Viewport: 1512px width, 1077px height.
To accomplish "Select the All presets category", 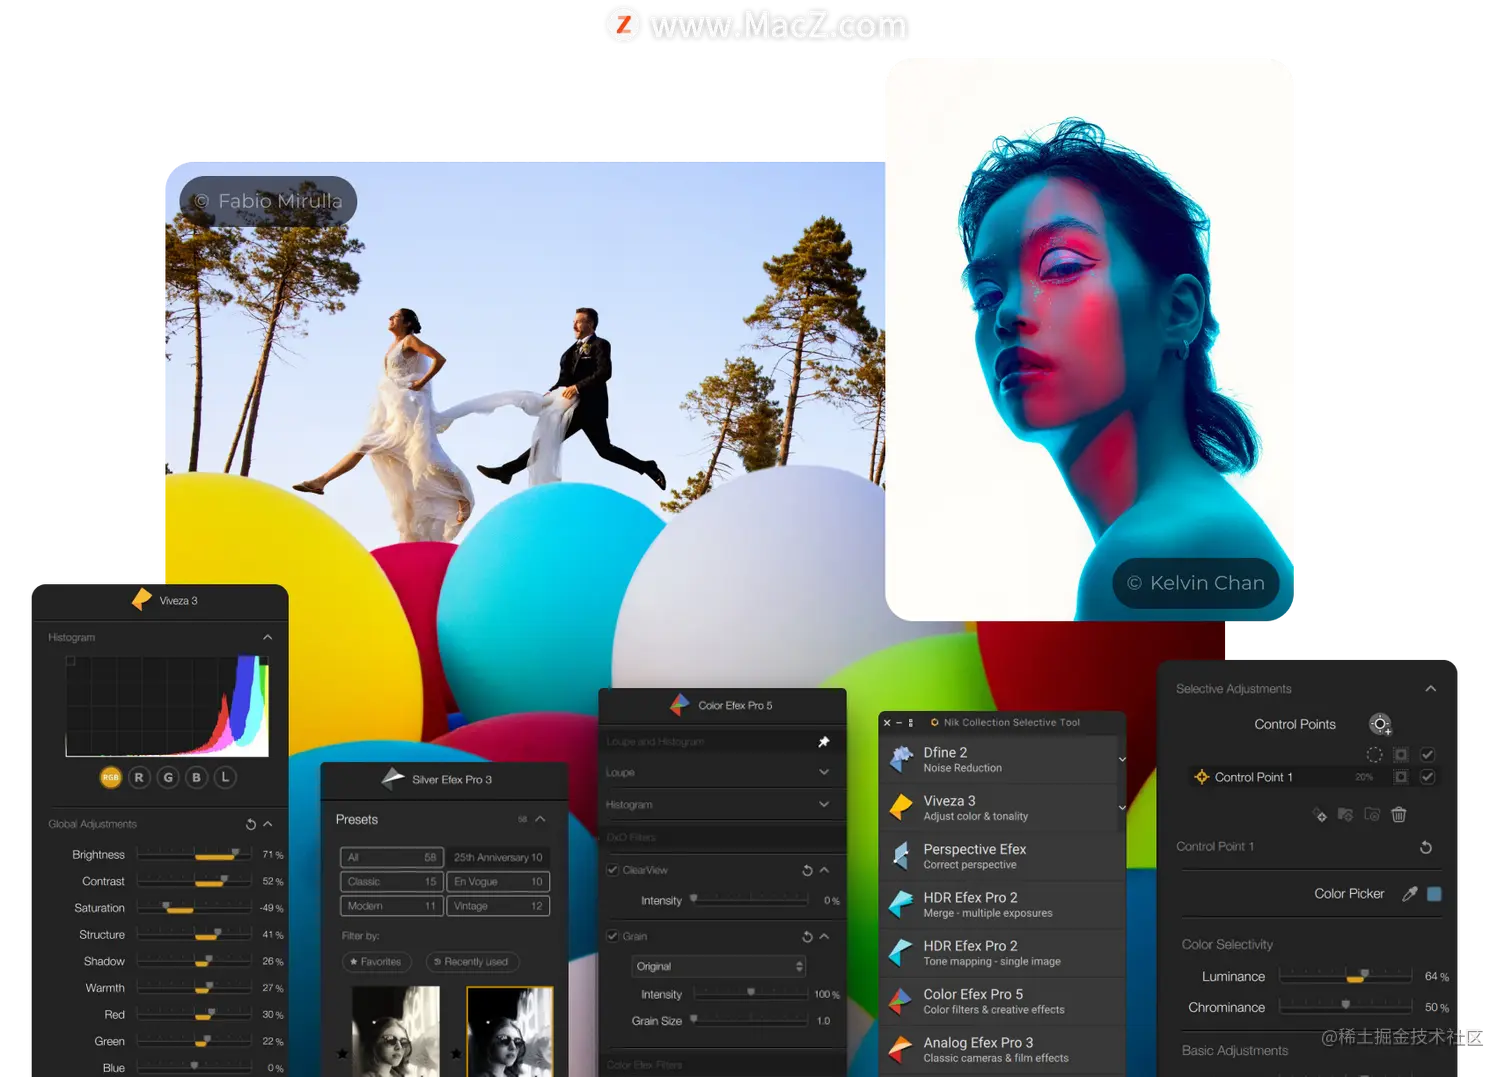I will pos(392,857).
